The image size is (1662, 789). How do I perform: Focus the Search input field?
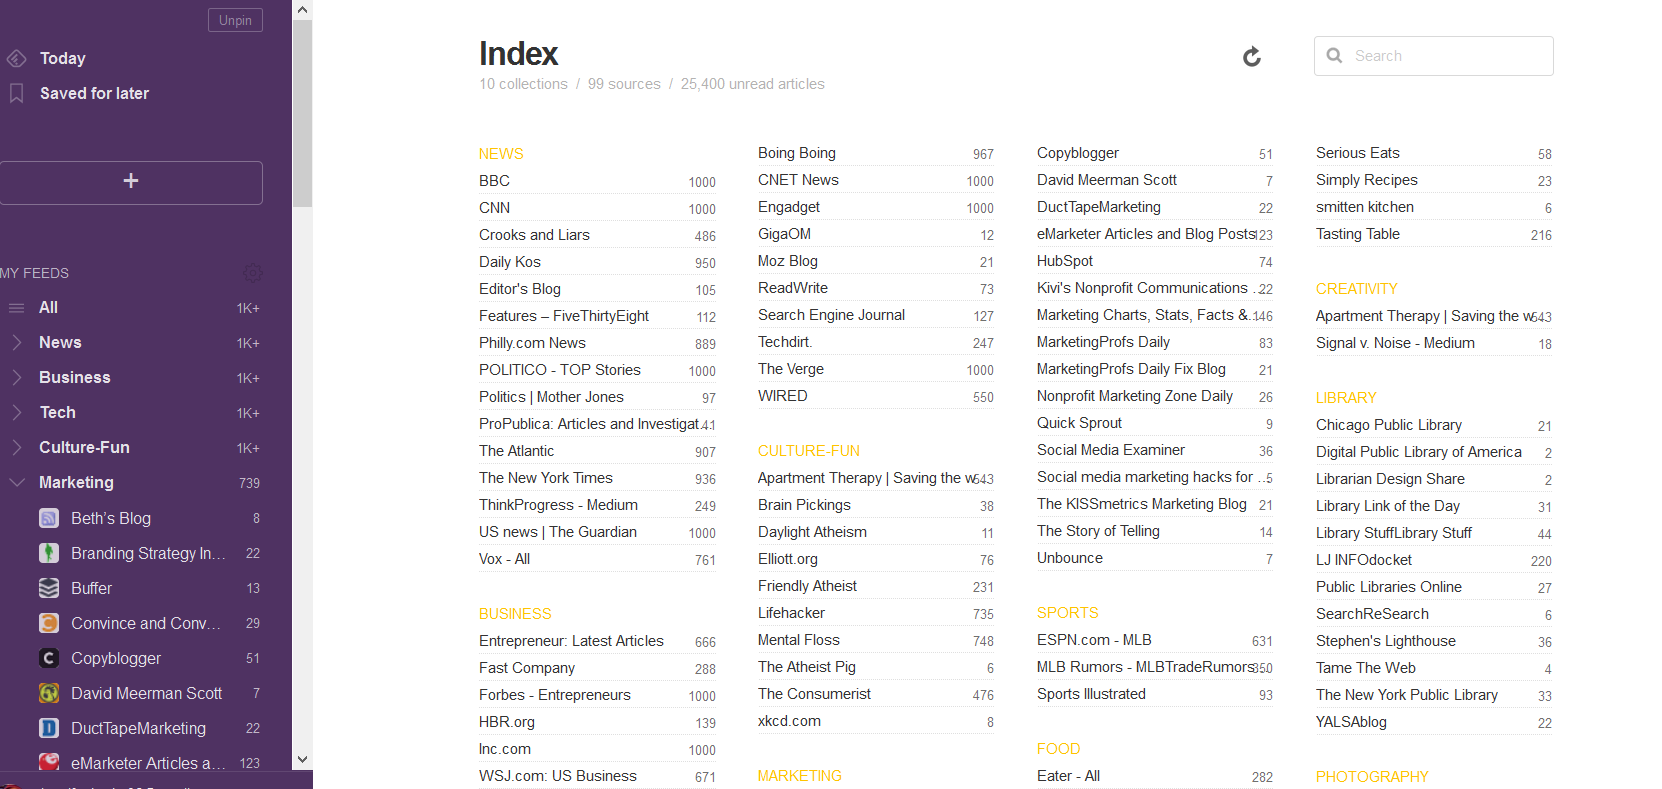point(1434,56)
